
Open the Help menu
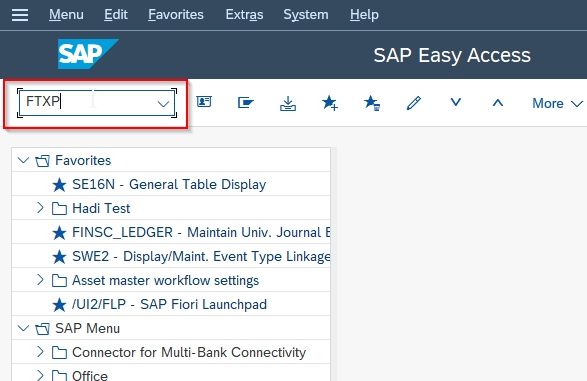(364, 15)
